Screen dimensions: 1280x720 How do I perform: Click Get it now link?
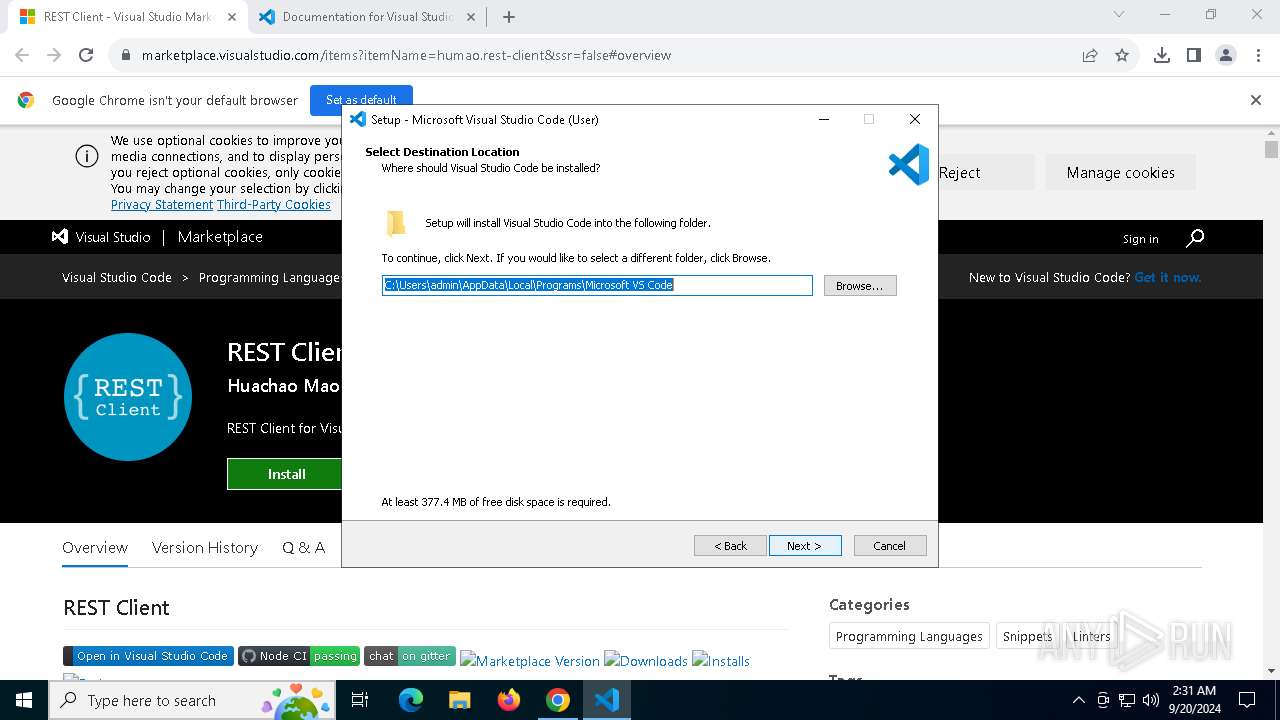(x=1168, y=278)
